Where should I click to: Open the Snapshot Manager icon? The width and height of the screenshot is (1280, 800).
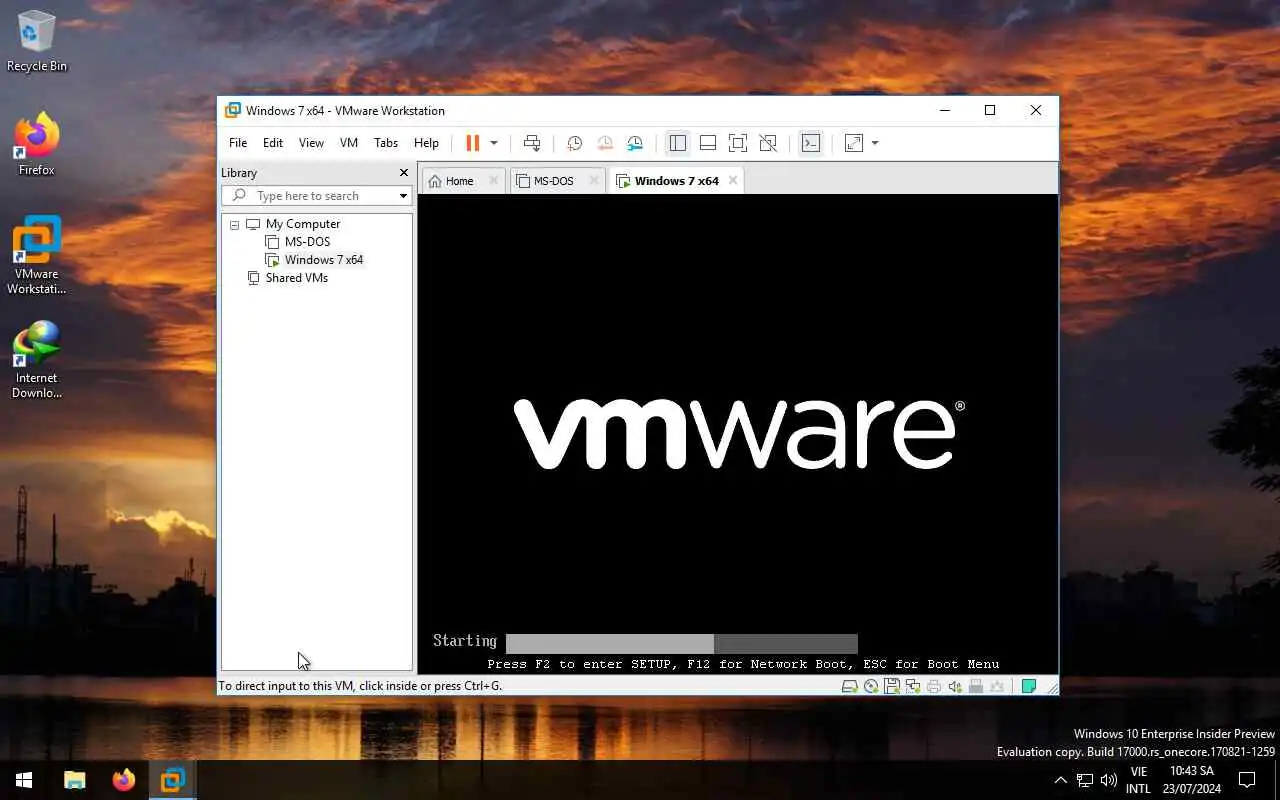635,143
